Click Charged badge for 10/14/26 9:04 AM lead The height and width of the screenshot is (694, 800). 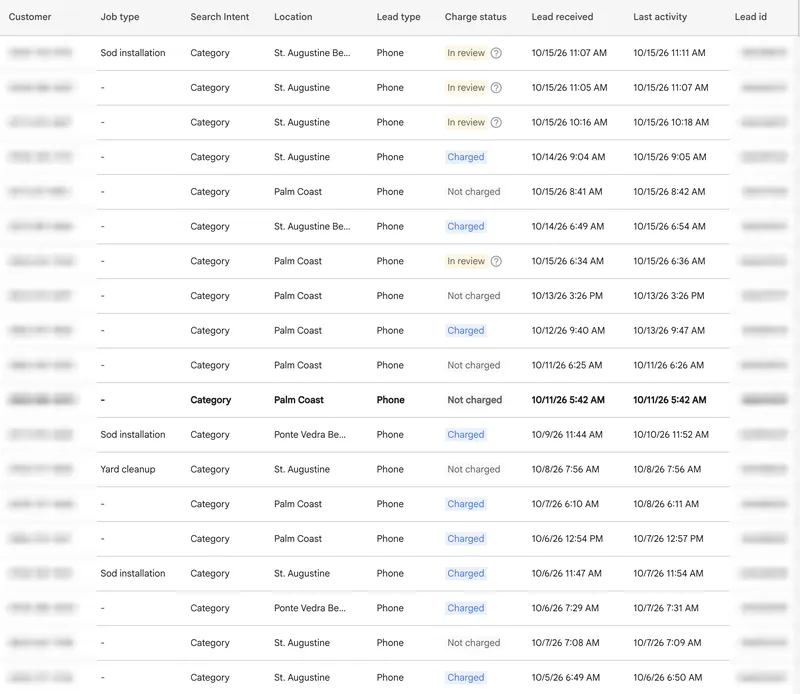[x=465, y=157]
